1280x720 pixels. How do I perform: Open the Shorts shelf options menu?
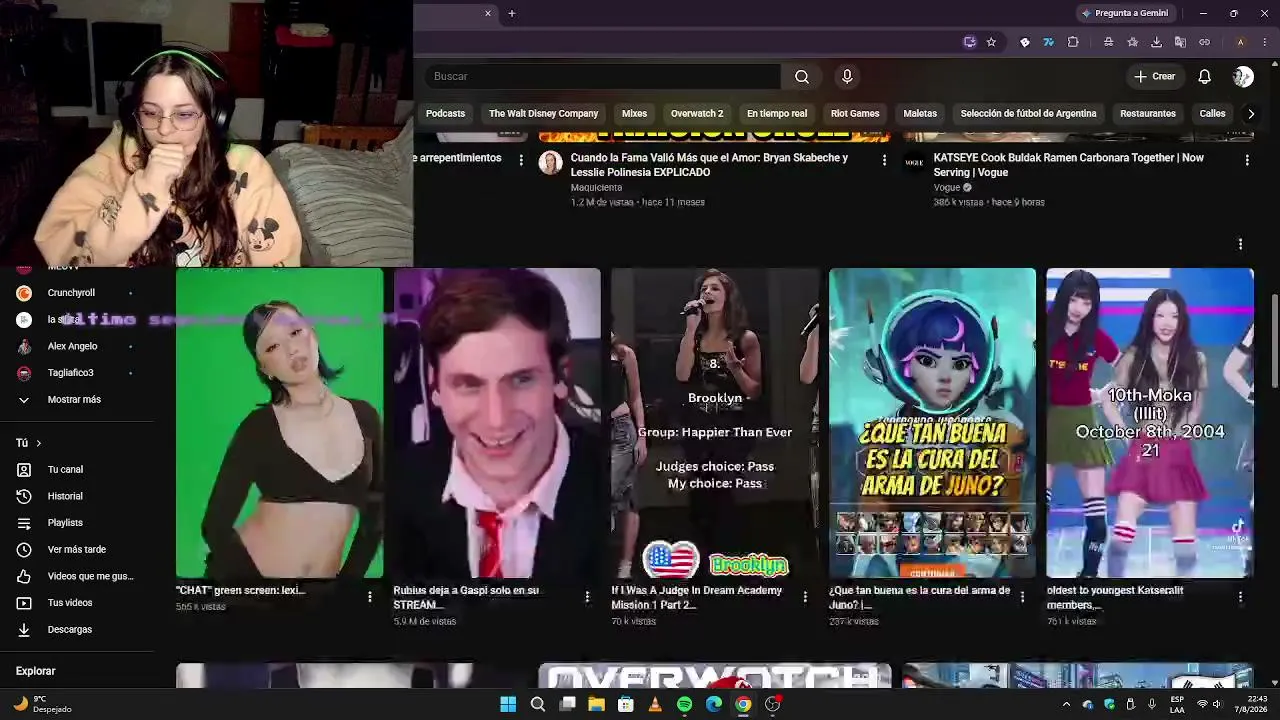click(1240, 244)
